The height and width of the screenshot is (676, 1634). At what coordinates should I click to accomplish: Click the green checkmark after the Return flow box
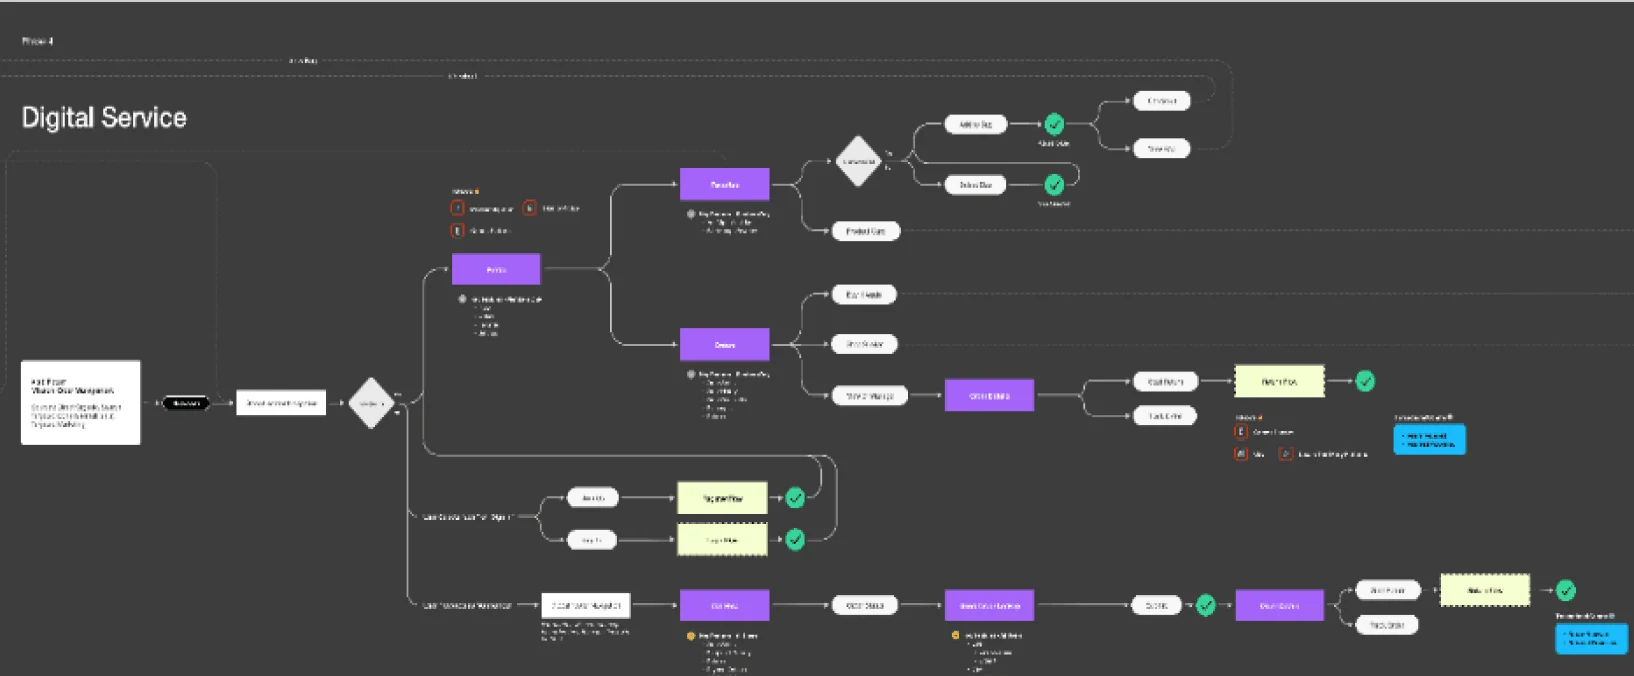point(1365,381)
